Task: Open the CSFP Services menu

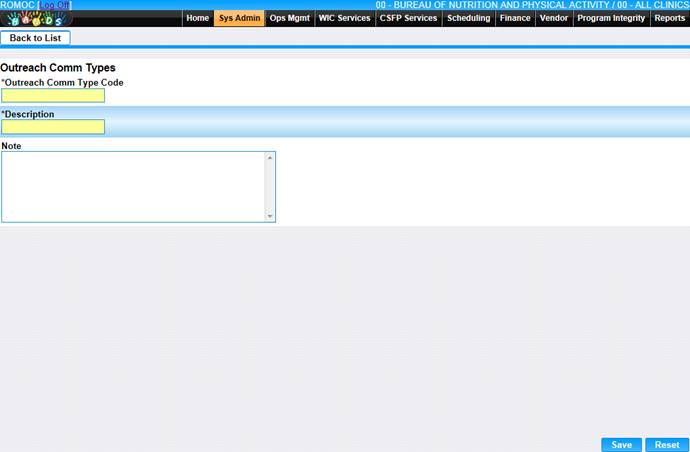Action: 408,18
